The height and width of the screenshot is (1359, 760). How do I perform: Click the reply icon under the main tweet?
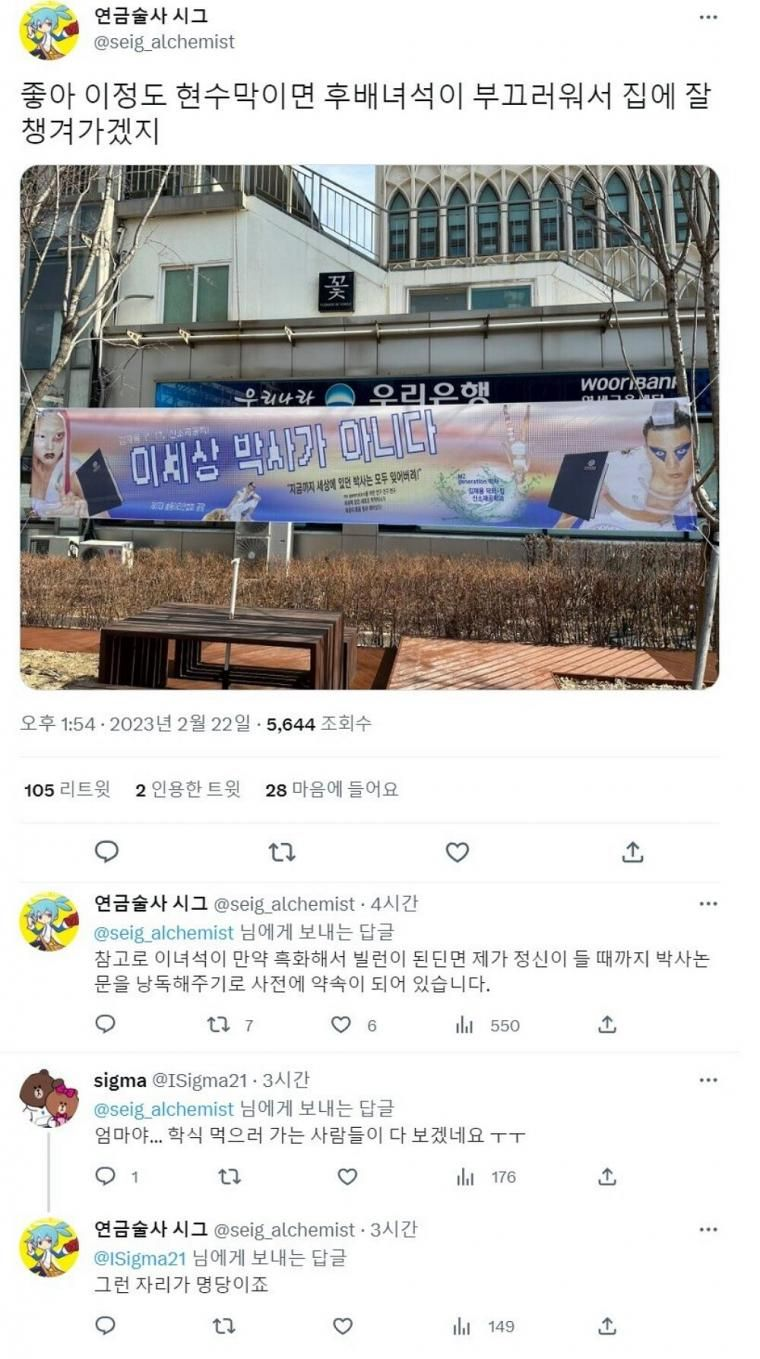pos(106,852)
